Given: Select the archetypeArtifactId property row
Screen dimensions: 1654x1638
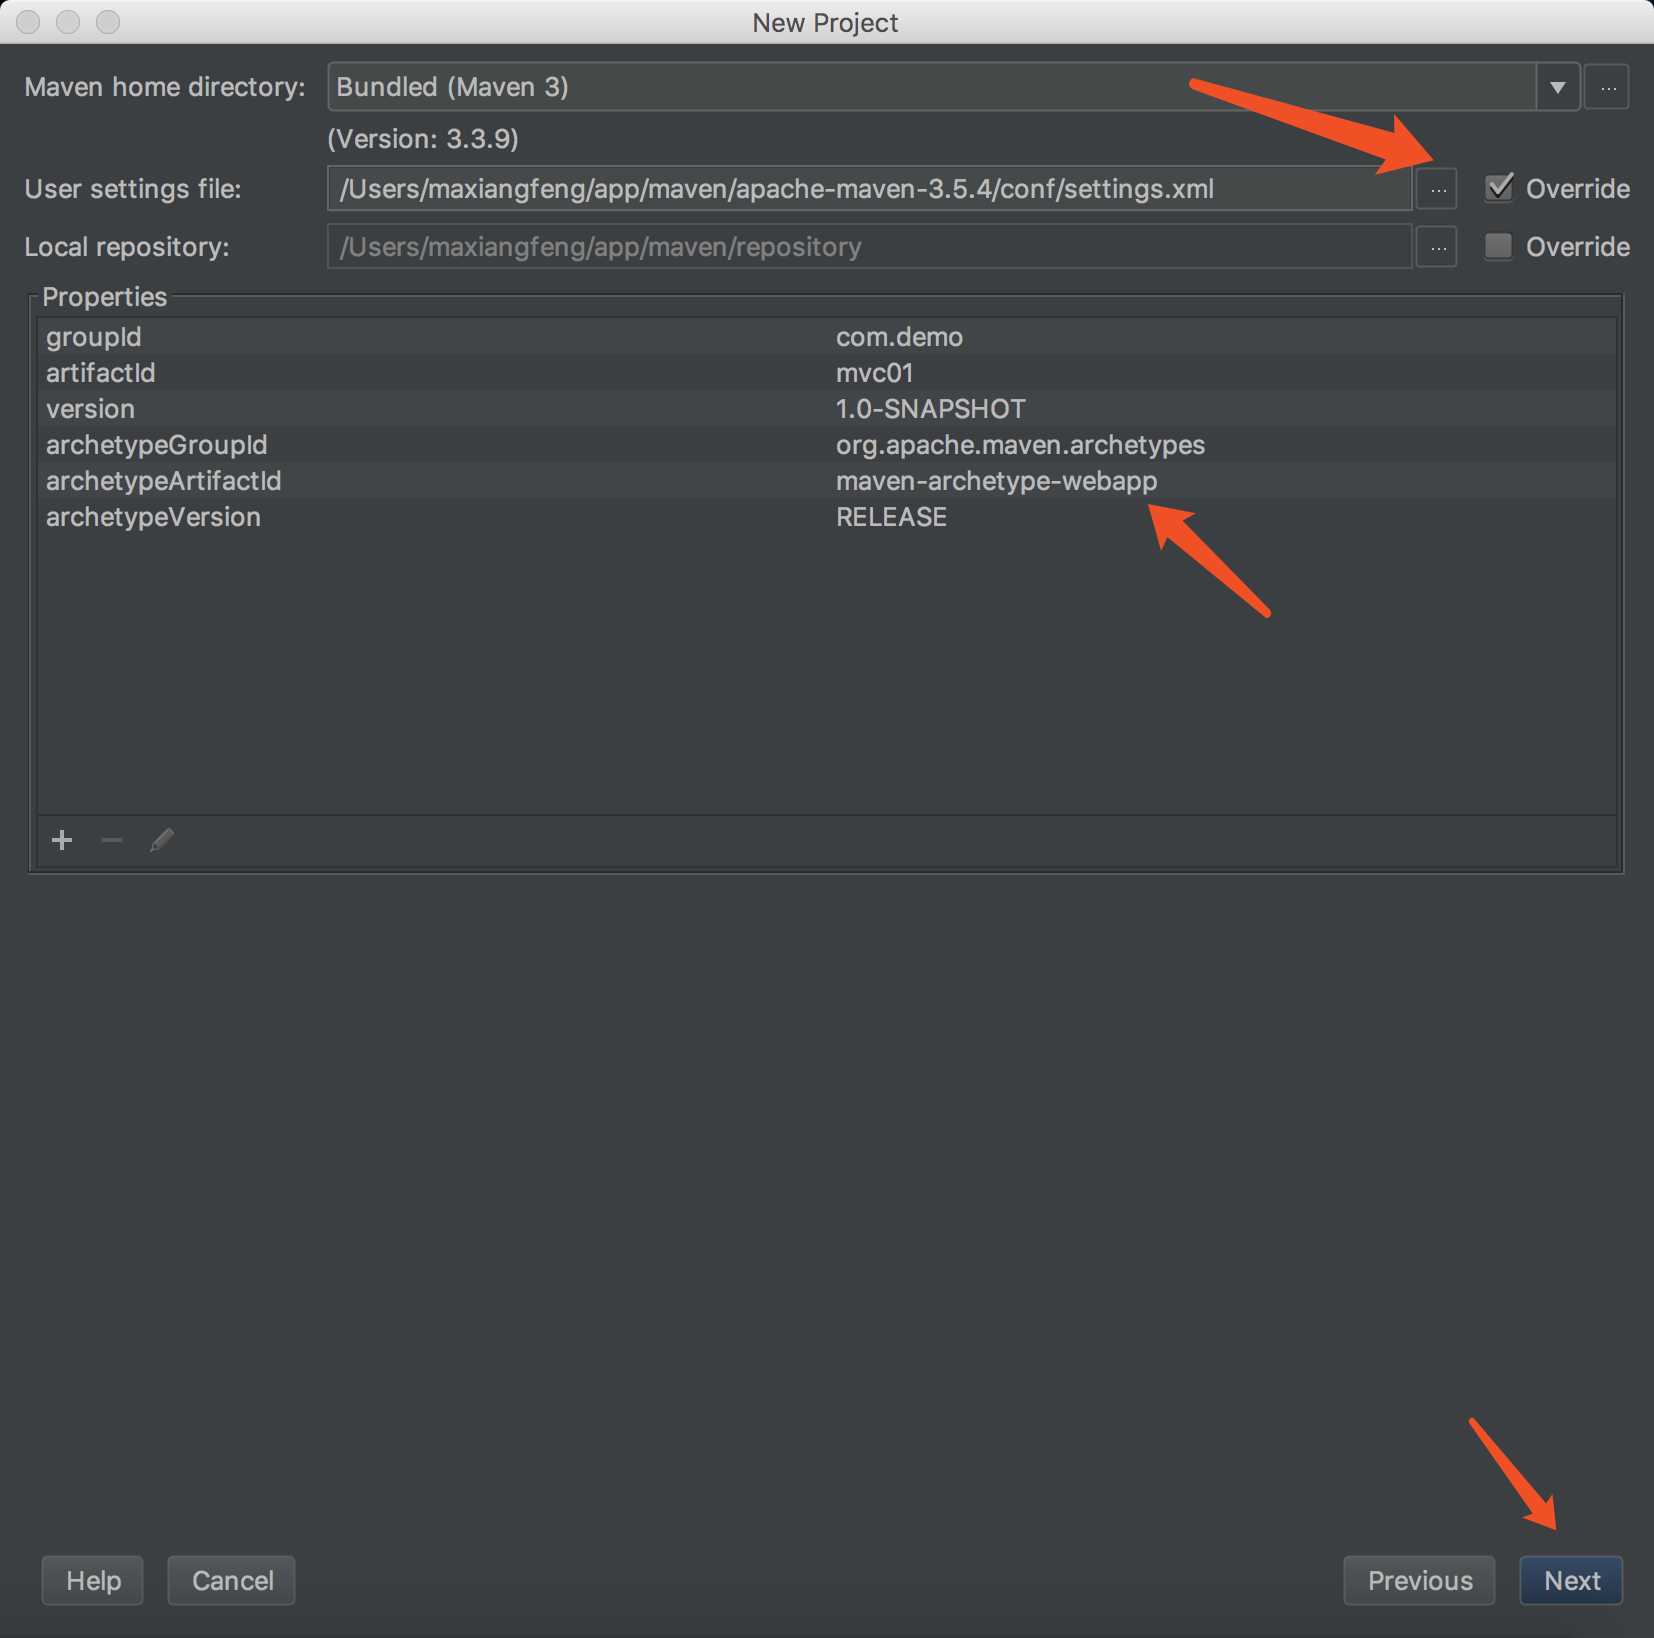Looking at the screenshot, I should 827,481.
